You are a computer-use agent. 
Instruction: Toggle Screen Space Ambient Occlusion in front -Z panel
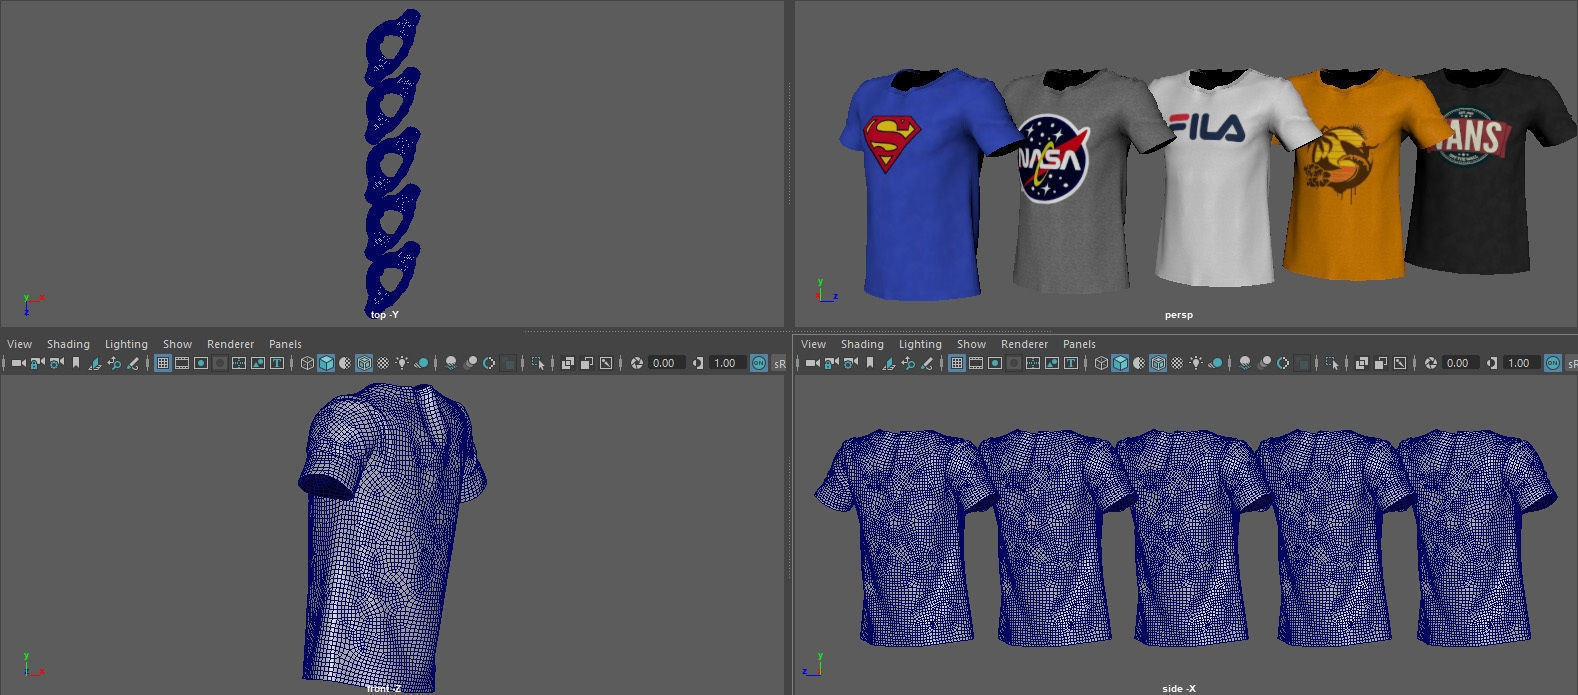(451, 363)
